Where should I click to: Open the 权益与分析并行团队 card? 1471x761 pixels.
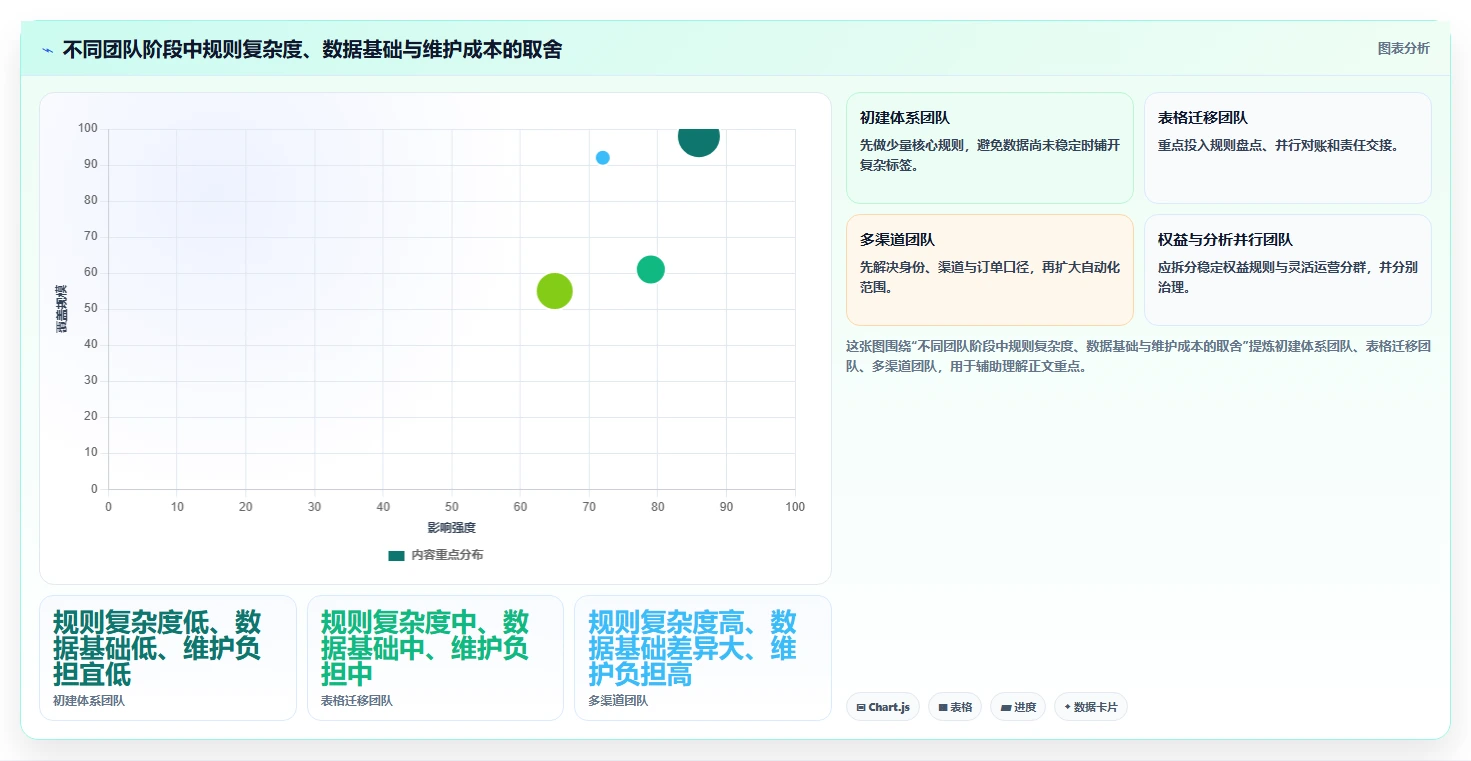[x=1287, y=270]
